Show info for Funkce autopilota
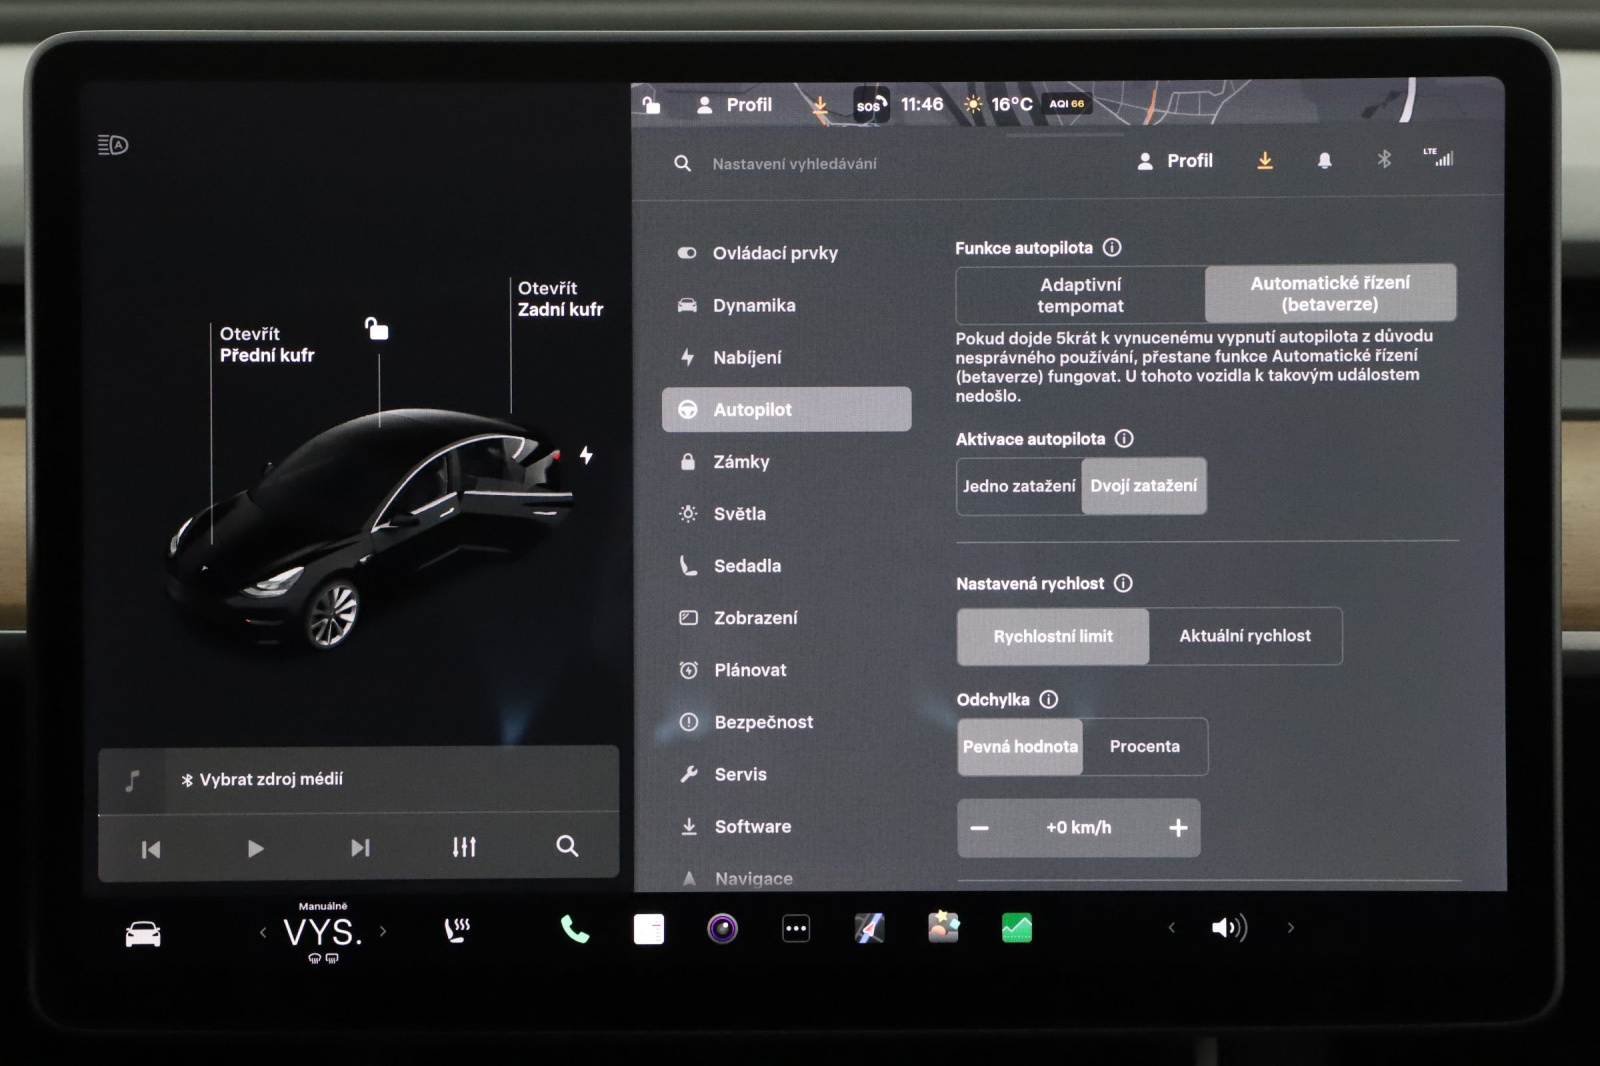The width and height of the screenshot is (1600, 1066). [1112, 247]
